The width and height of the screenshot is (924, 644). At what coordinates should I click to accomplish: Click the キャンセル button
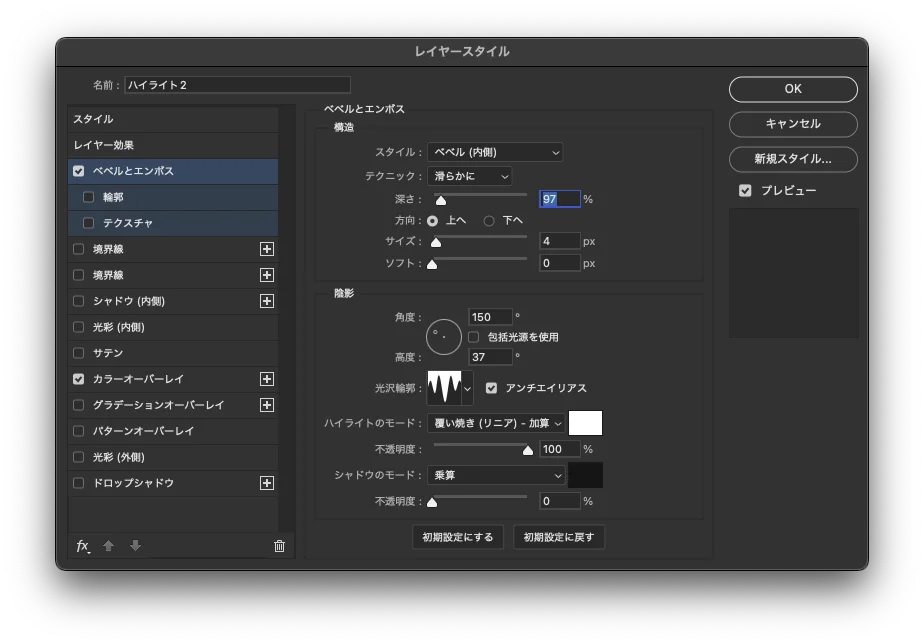pos(793,124)
